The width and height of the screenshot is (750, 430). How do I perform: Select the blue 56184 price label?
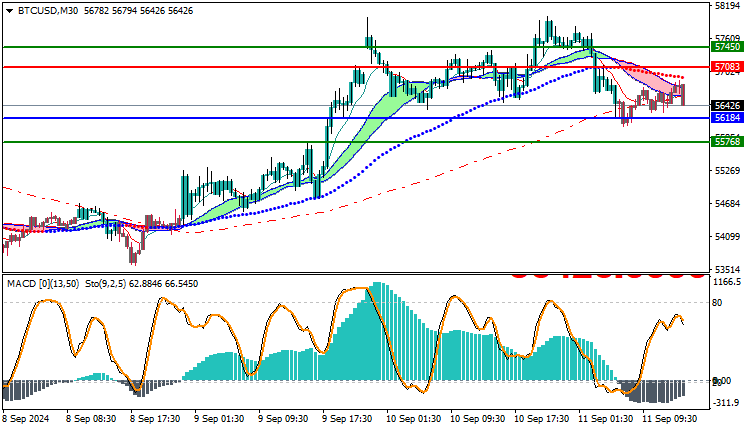click(727, 118)
